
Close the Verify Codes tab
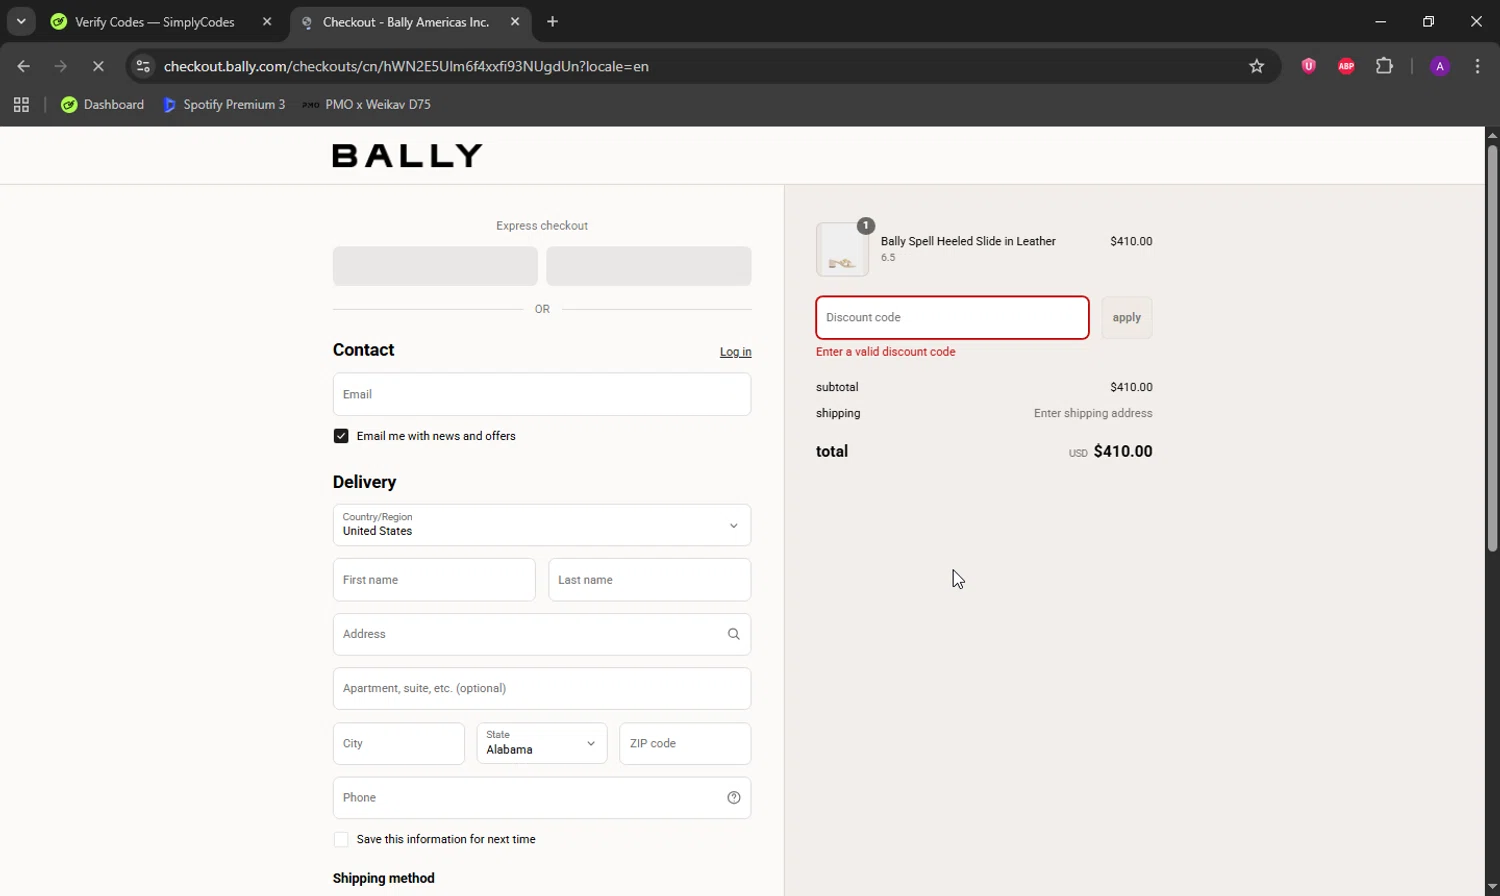click(x=267, y=21)
